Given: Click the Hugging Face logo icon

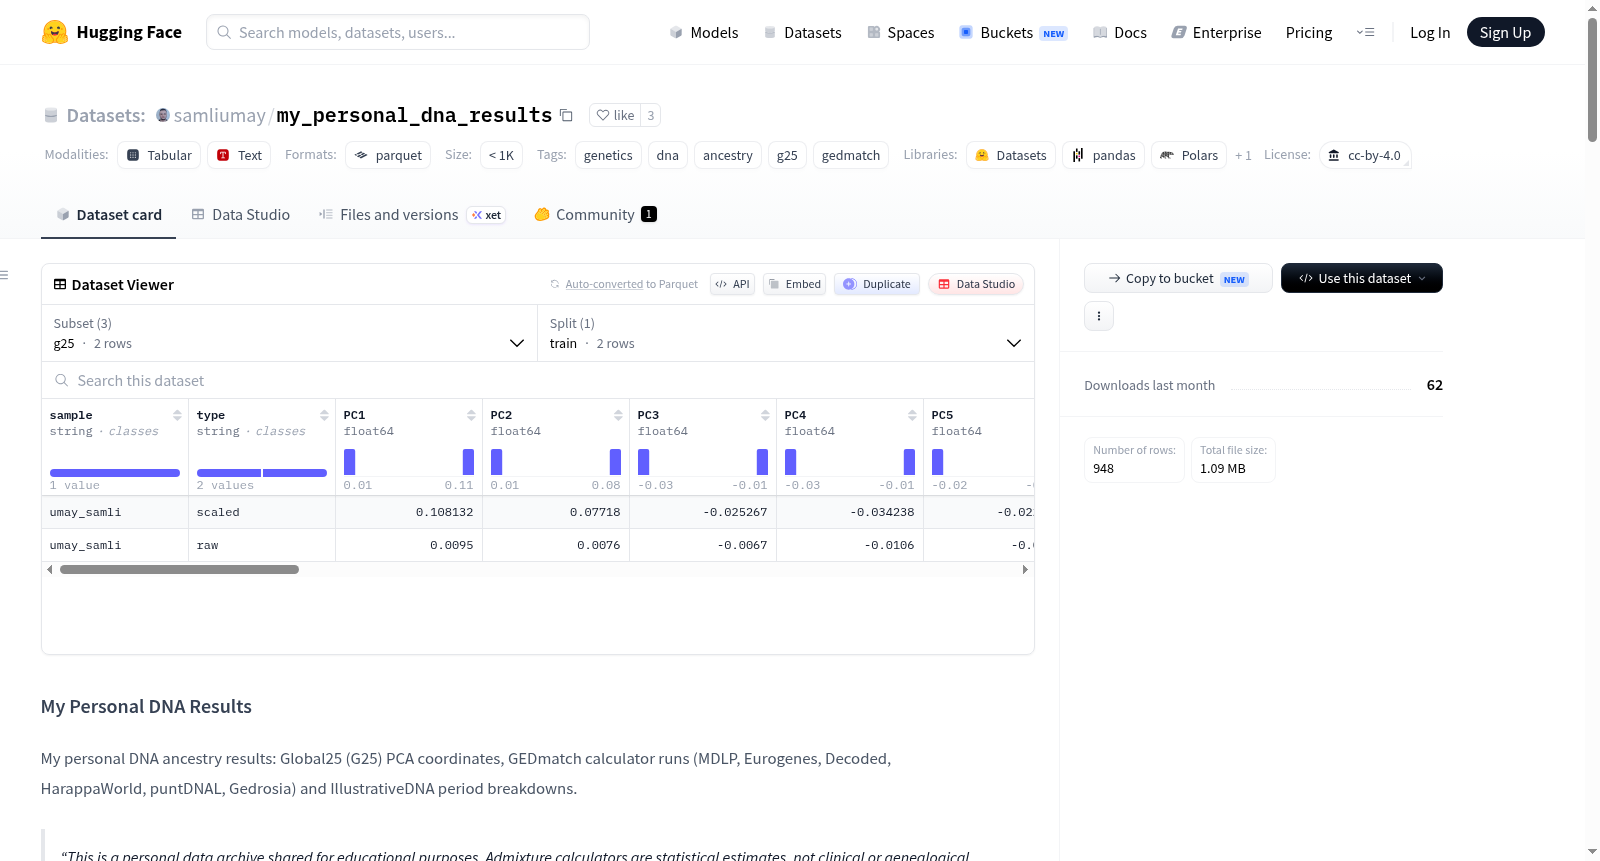Looking at the screenshot, I should pyautogui.click(x=55, y=32).
